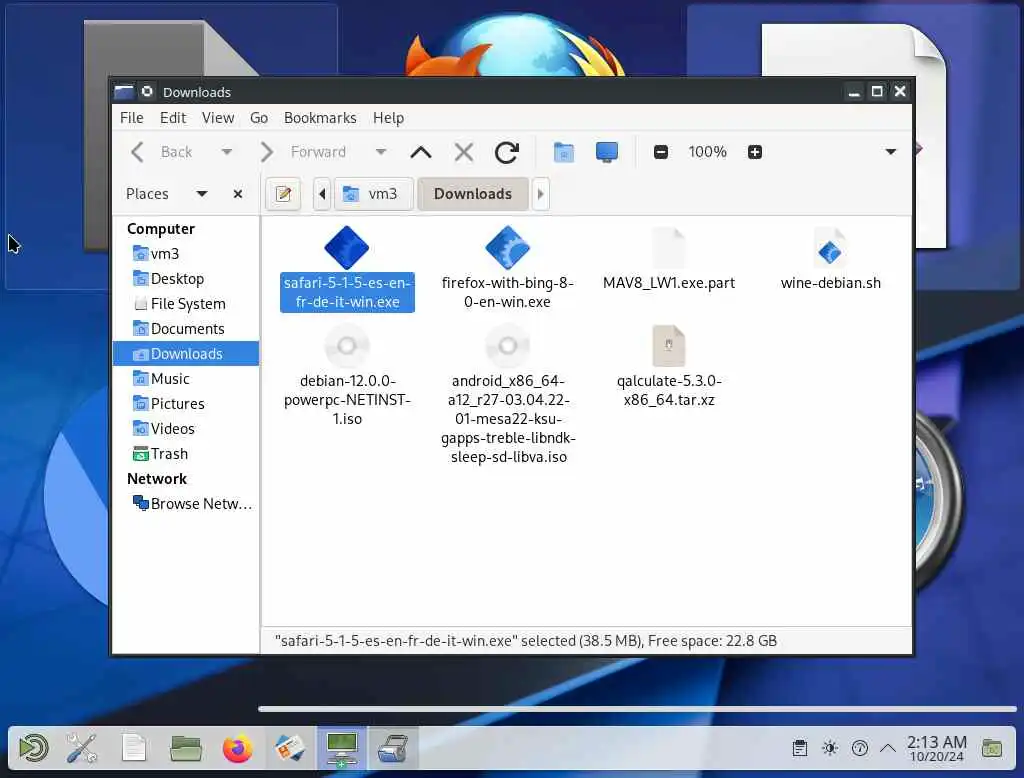Select the firefox-with-bing-8-0 exe file icon
Image resolution: width=1024 pixels, height=778 pixels.
[x=507, y=248]
